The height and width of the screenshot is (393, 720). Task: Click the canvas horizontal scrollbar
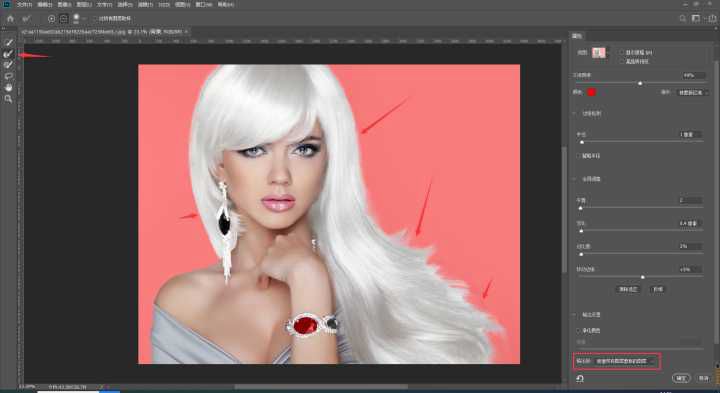[321, 387]
